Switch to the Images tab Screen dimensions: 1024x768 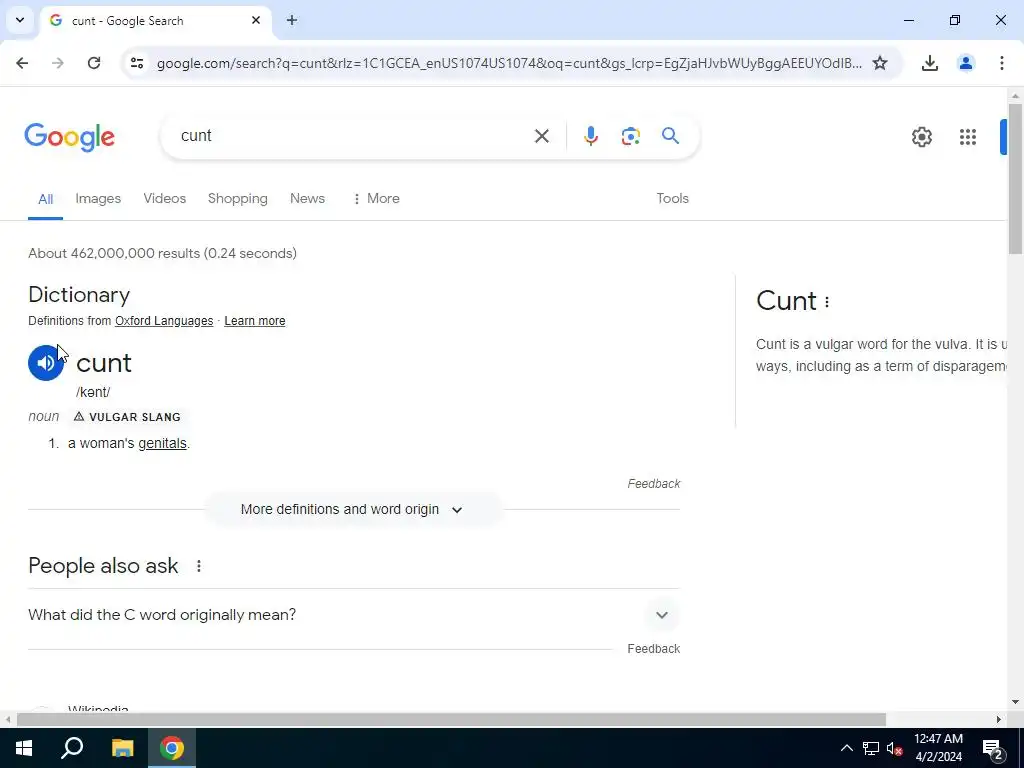[x=98, y=199]
